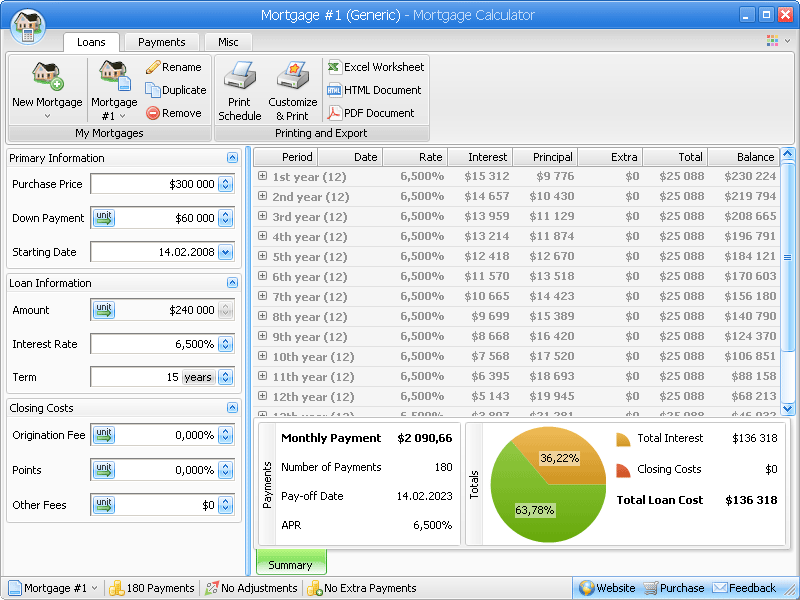Switch to the Payments tab
This screenshot has width=800, height=600.
point(161,42)
